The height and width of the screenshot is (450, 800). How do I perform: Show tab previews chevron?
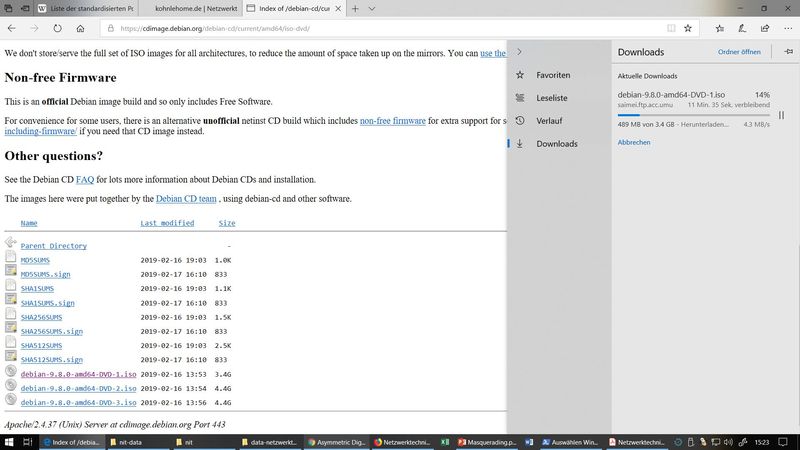(x=372, y=8)
